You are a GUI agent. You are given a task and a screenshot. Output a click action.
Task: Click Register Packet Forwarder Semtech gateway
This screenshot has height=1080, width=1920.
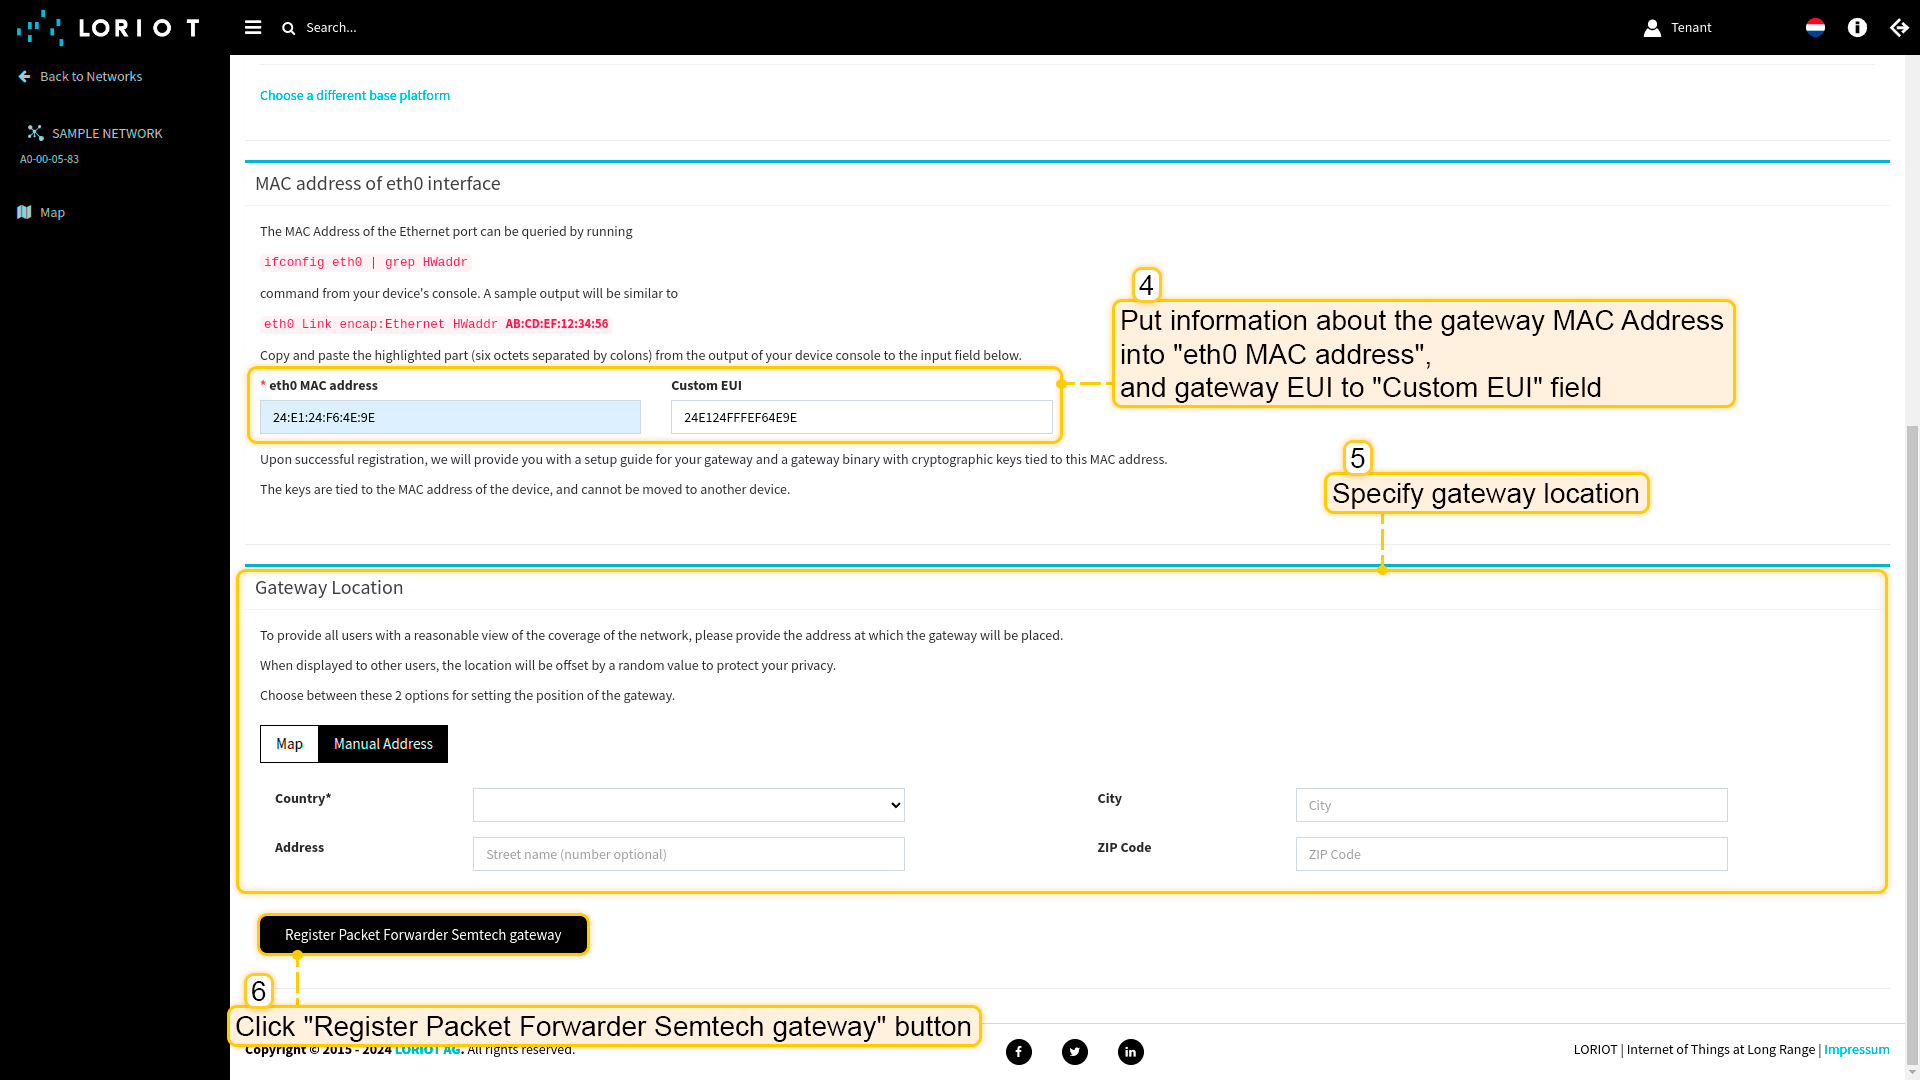[x=422, y=934]
